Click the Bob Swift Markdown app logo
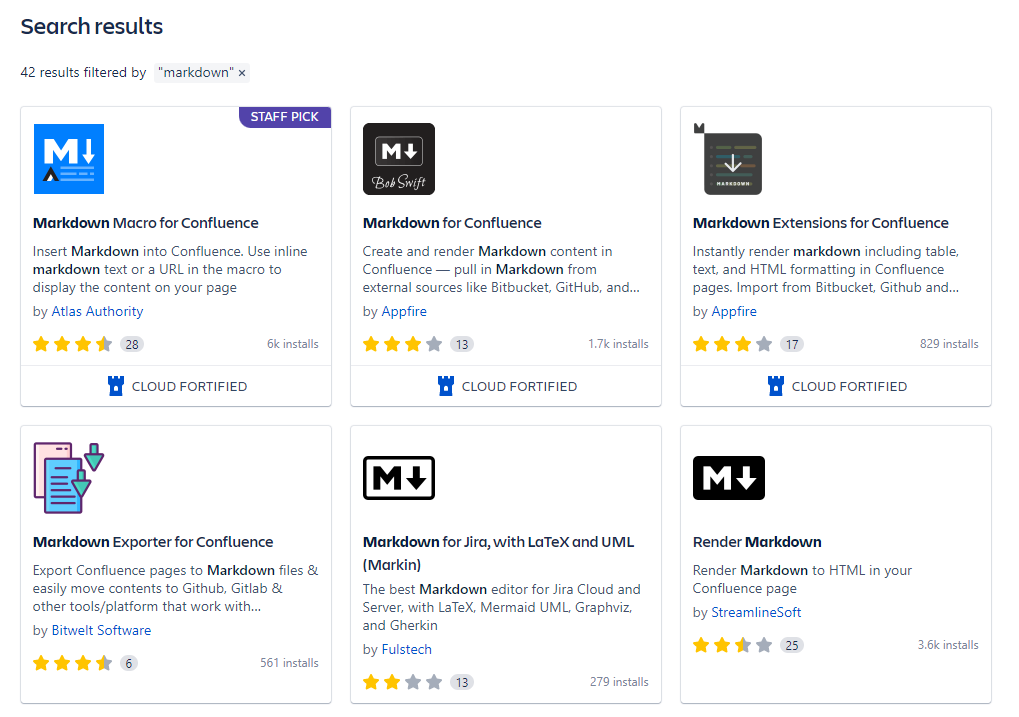This screenshot has height=717, width=1019. click(x=399, y=159)
